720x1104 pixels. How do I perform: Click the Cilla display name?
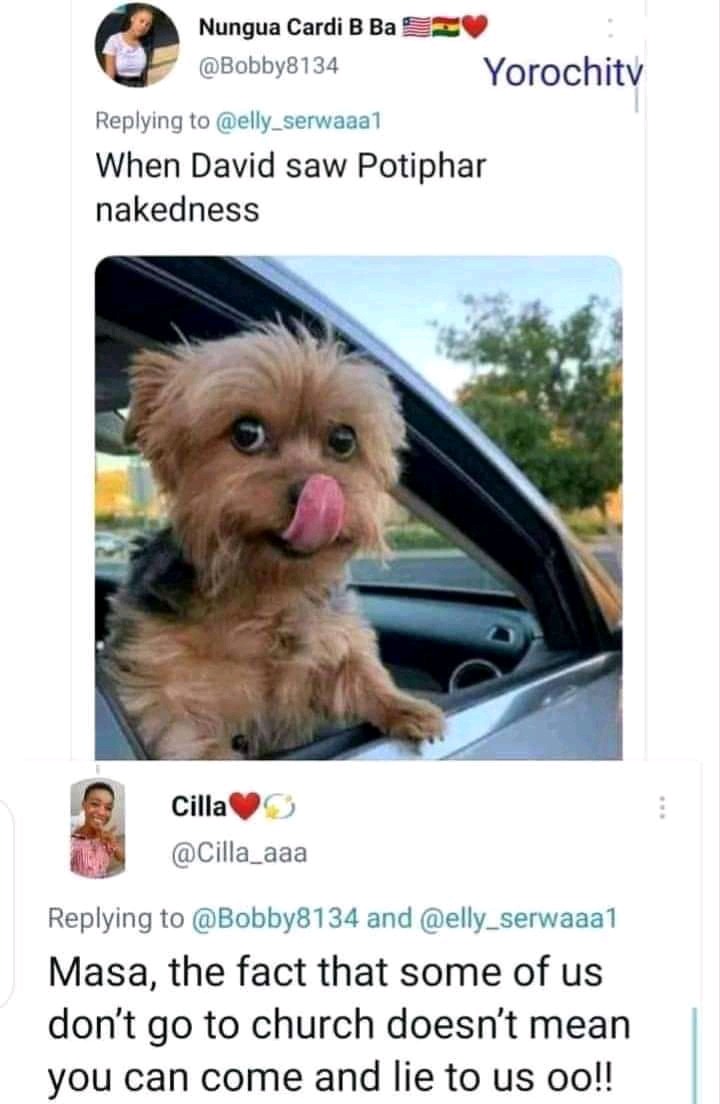[198, 807]
